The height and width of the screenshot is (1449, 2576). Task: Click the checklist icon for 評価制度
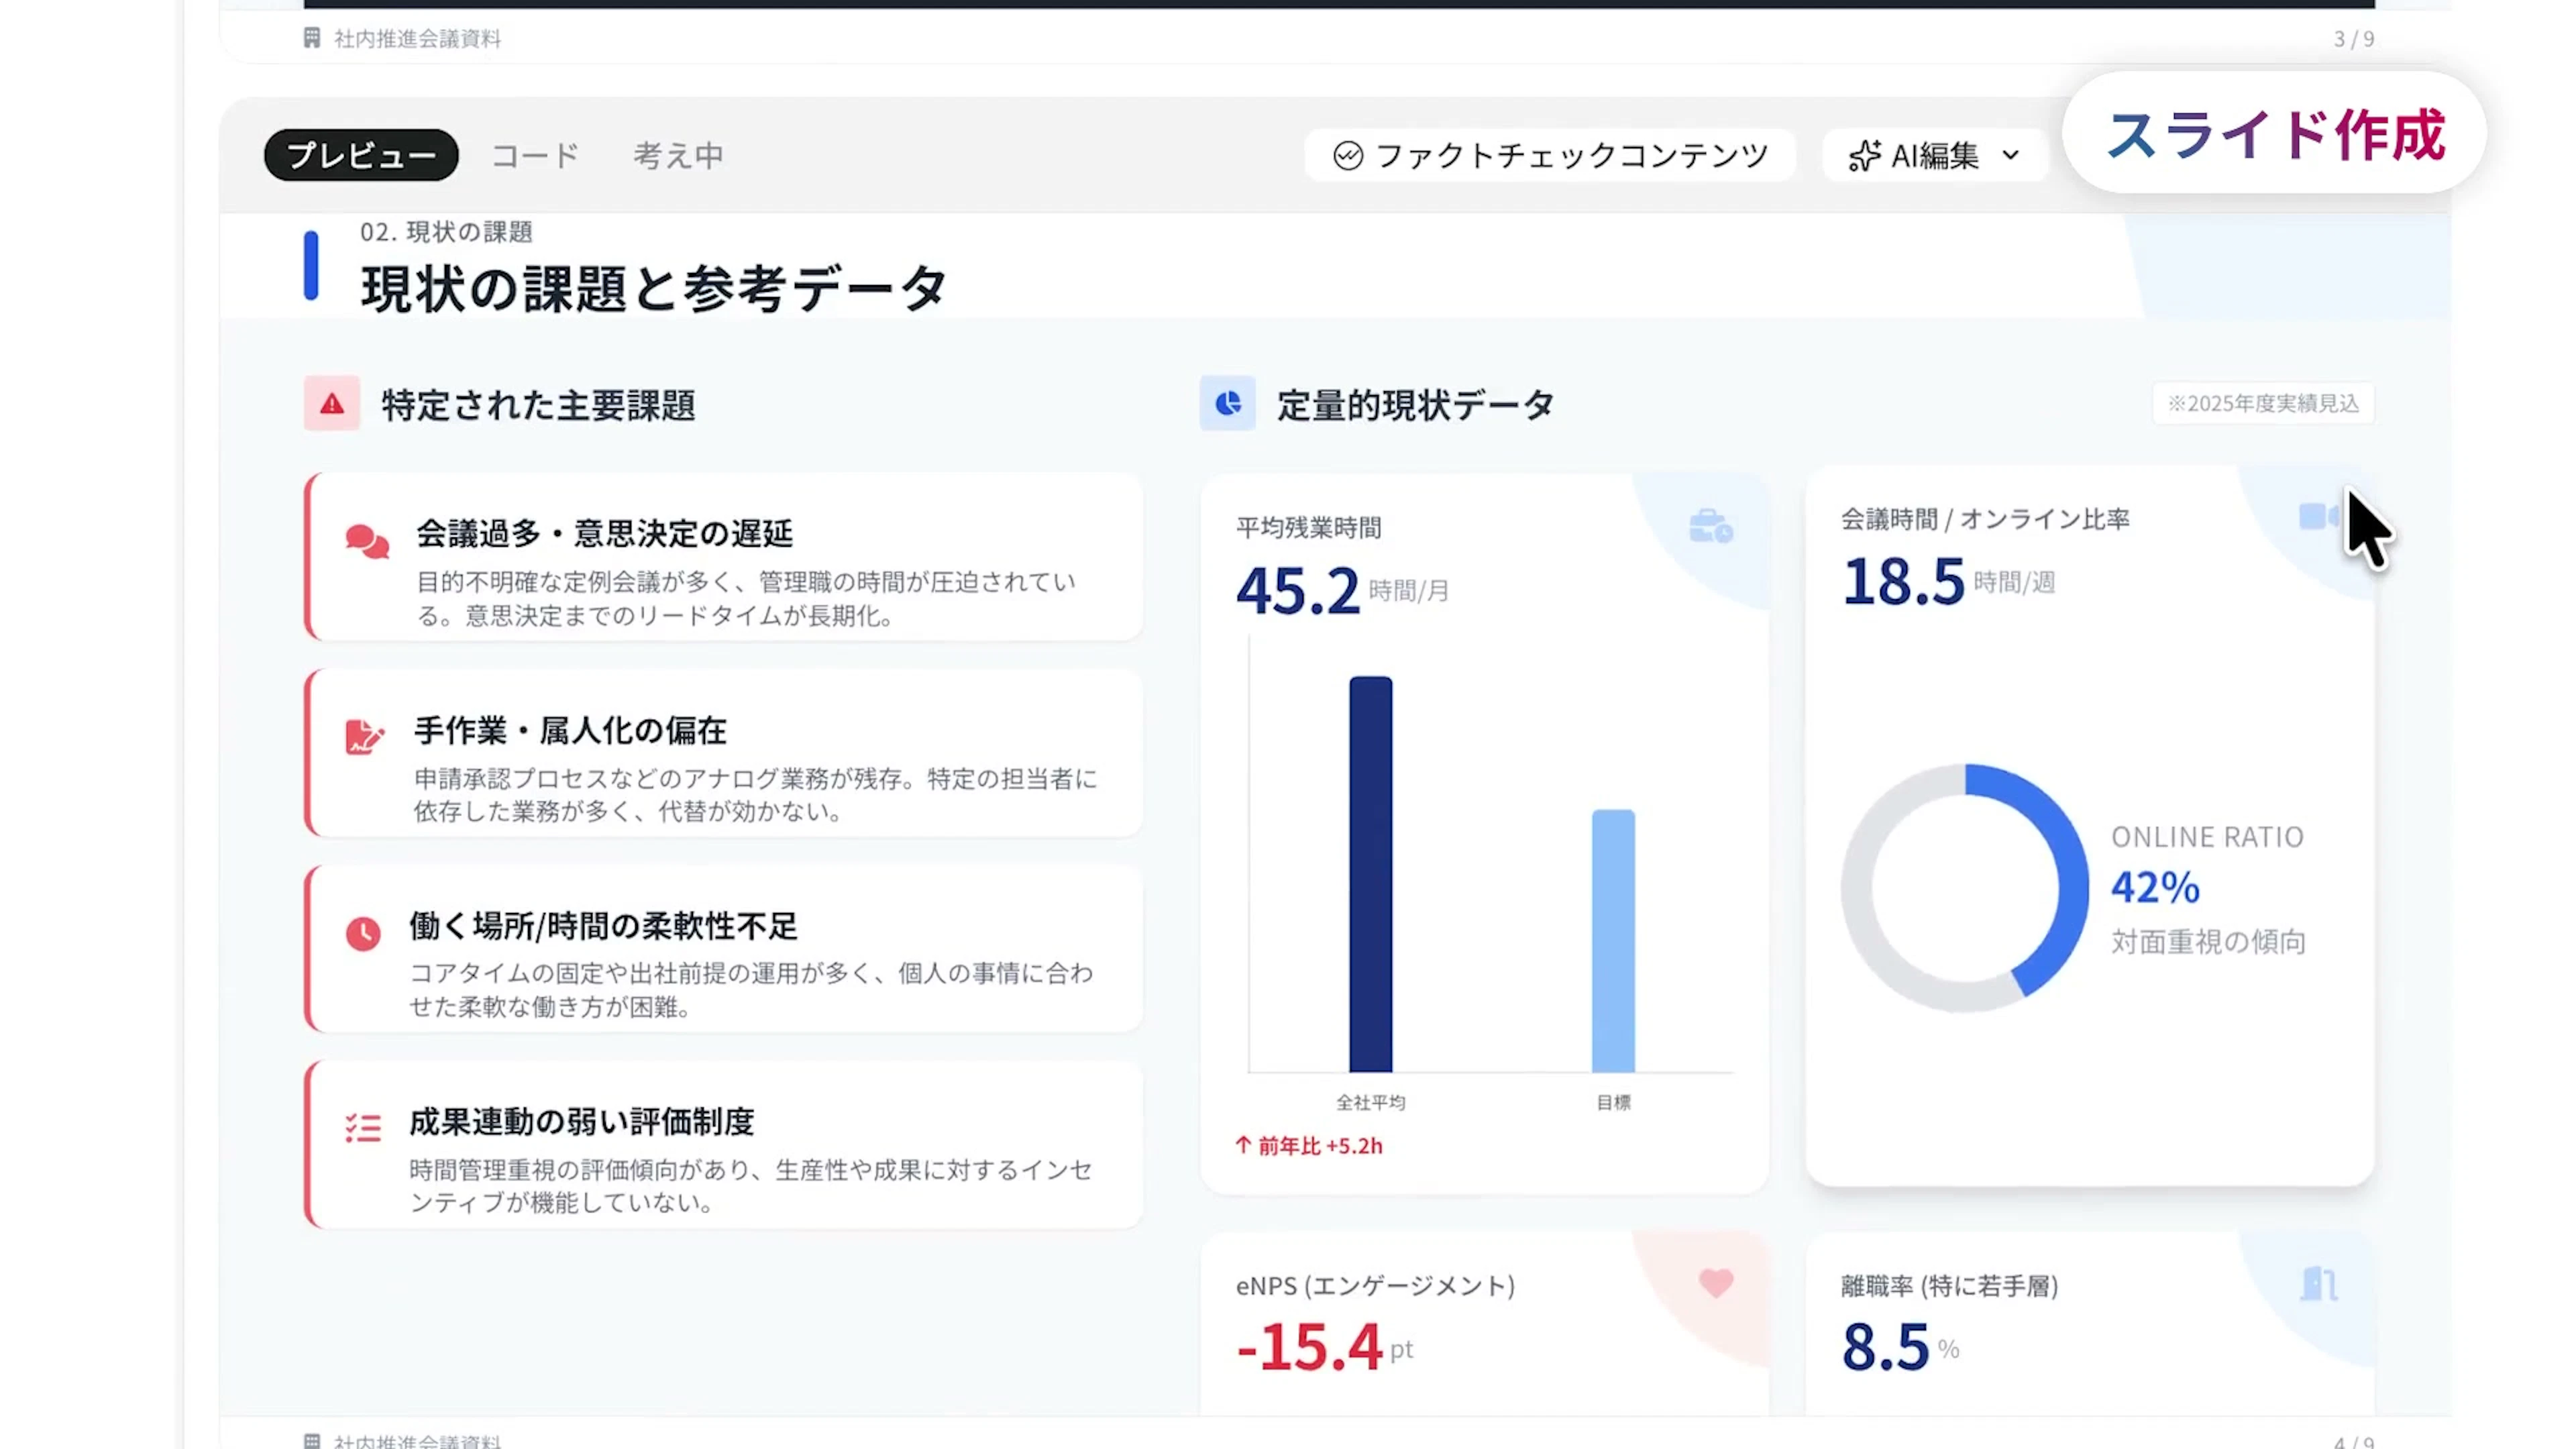(x=363, y=1128)
